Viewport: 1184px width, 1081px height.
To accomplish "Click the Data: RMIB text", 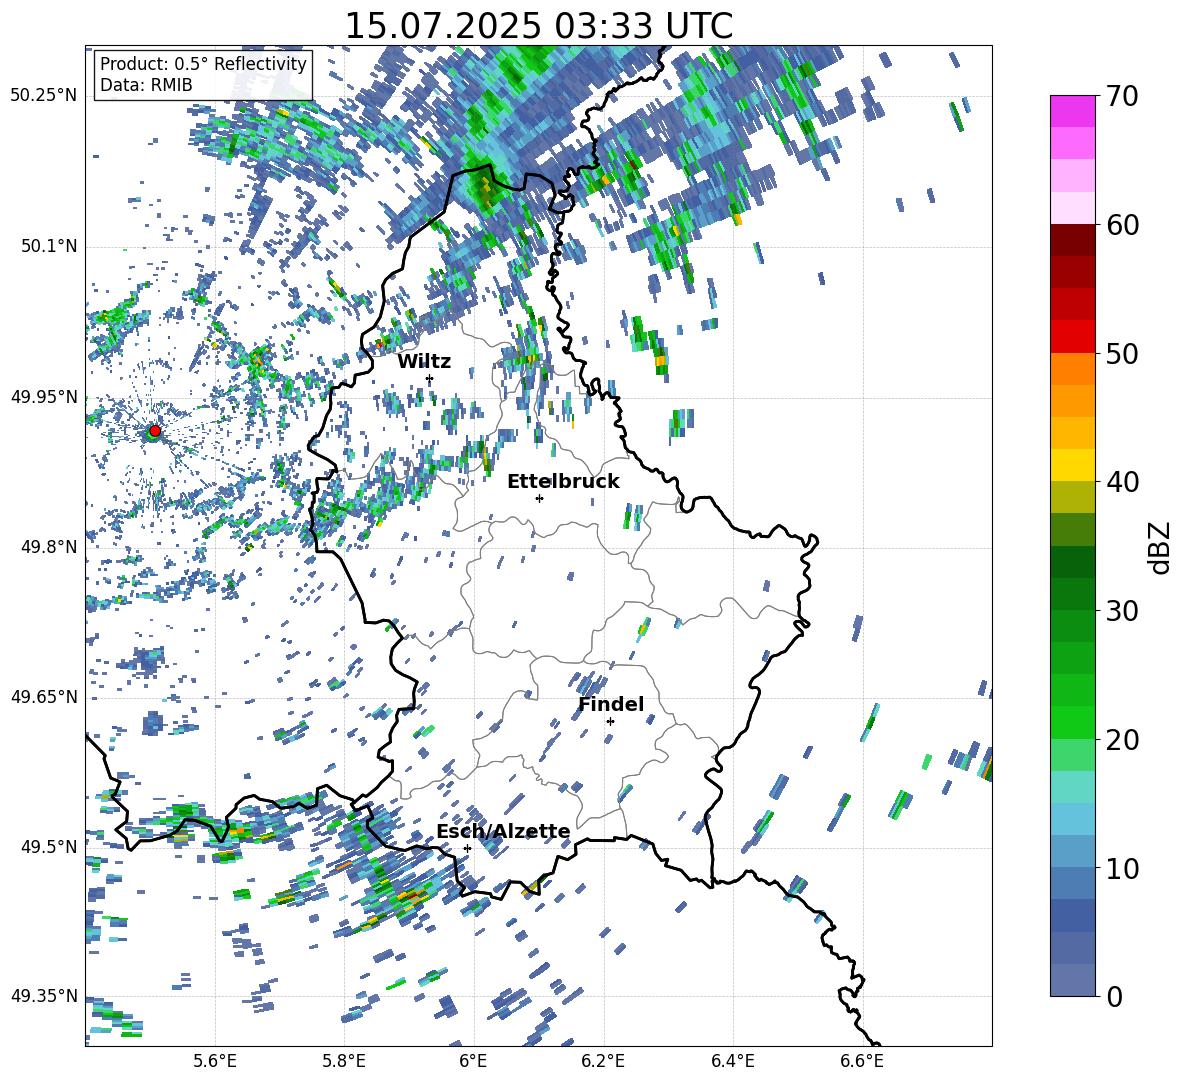I will pyautogui.click(x=146, y=85).
